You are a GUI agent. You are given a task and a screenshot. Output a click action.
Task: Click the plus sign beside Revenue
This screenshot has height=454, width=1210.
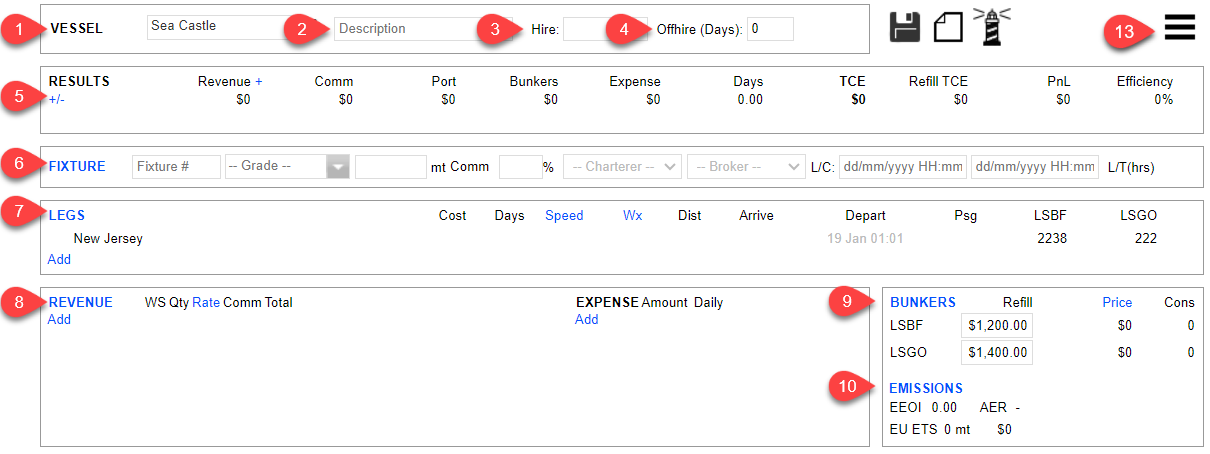point(258,82)
